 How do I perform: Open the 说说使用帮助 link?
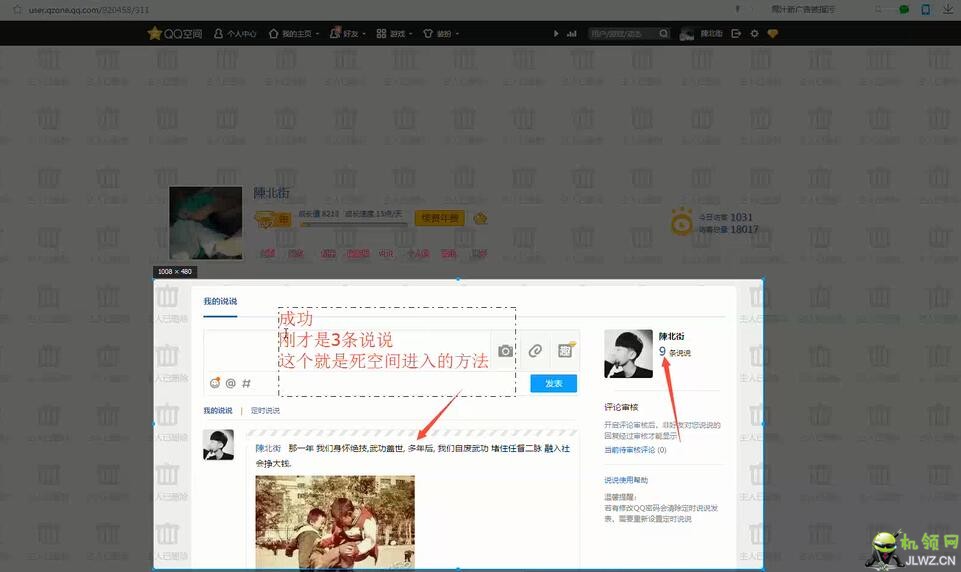pos(626,480)
